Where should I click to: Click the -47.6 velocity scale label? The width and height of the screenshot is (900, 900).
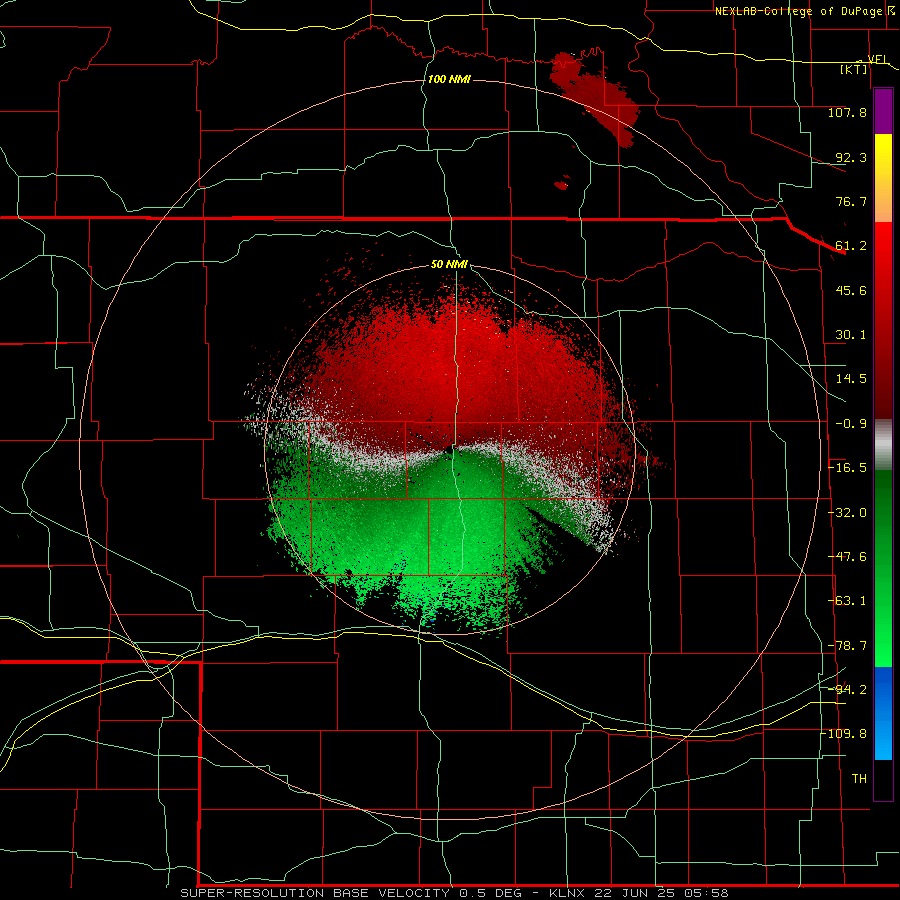click(848, 557)
